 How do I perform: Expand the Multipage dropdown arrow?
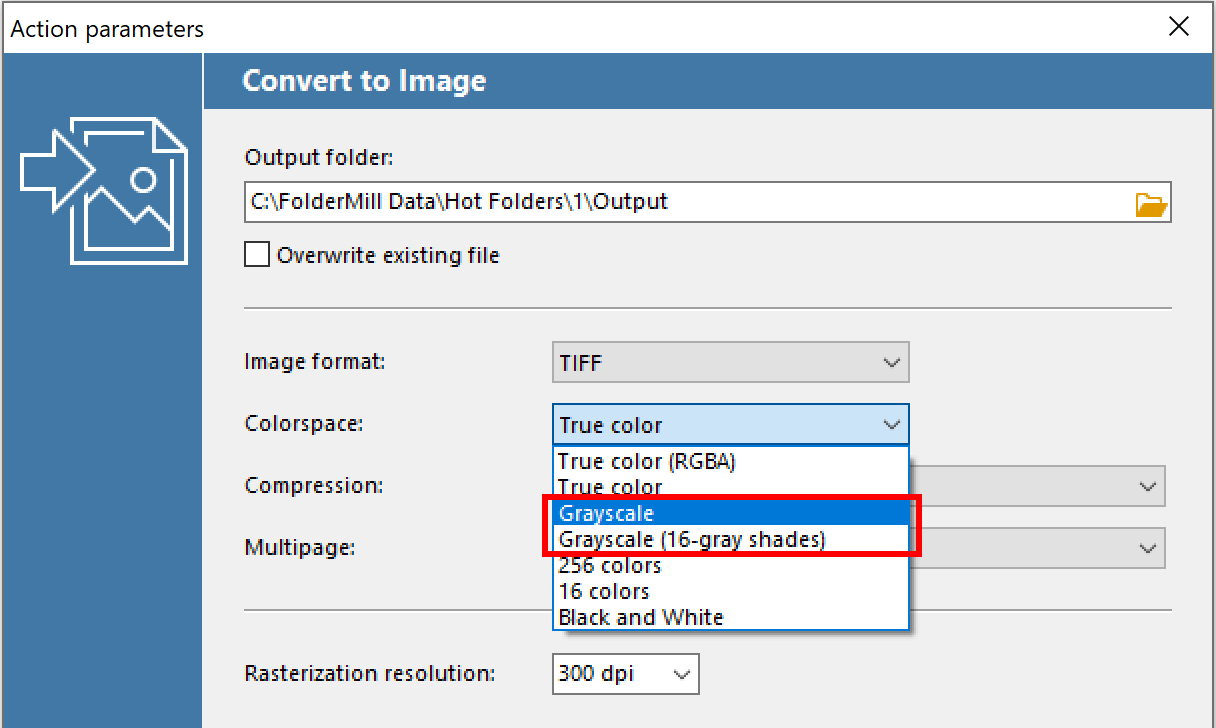[1146, 548]
